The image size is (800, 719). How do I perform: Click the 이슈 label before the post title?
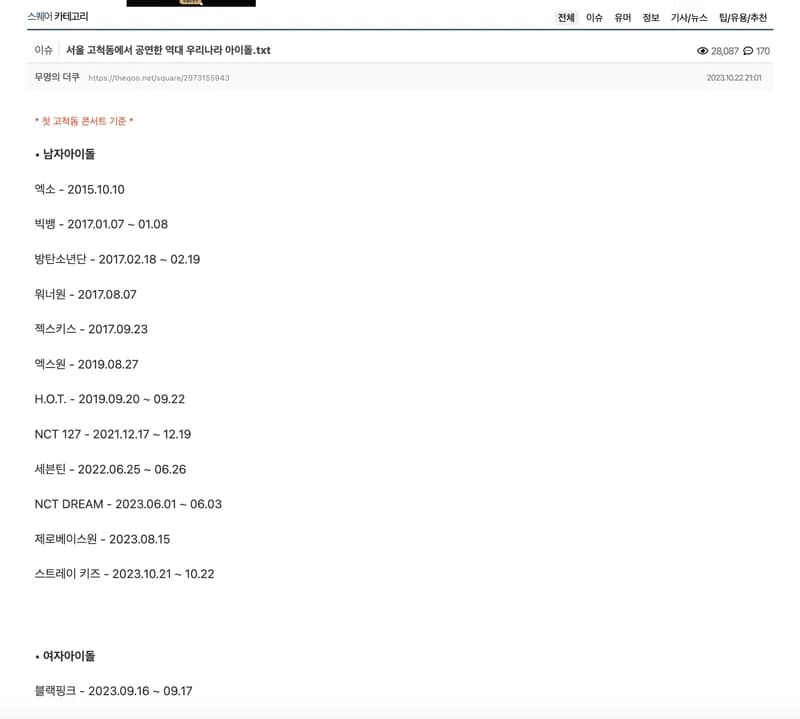click(43, 50)
